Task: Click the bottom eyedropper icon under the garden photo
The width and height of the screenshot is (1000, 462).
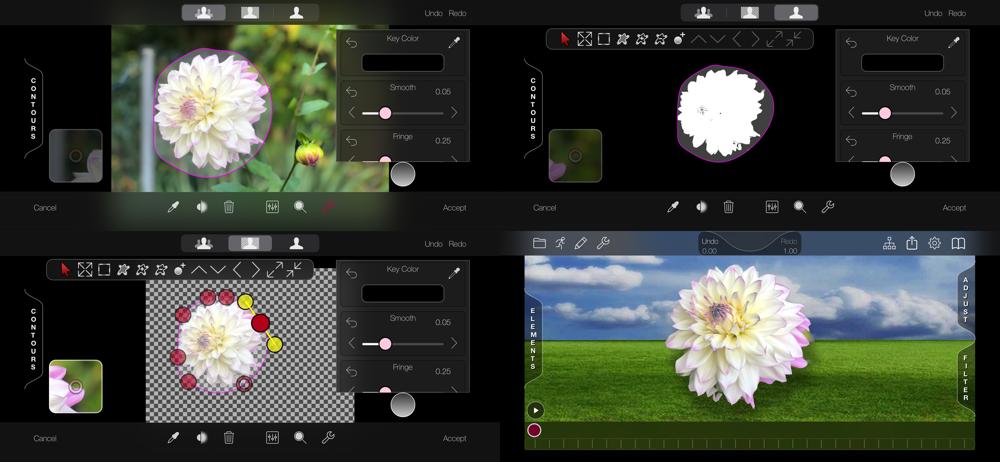Action: (173, 207)
